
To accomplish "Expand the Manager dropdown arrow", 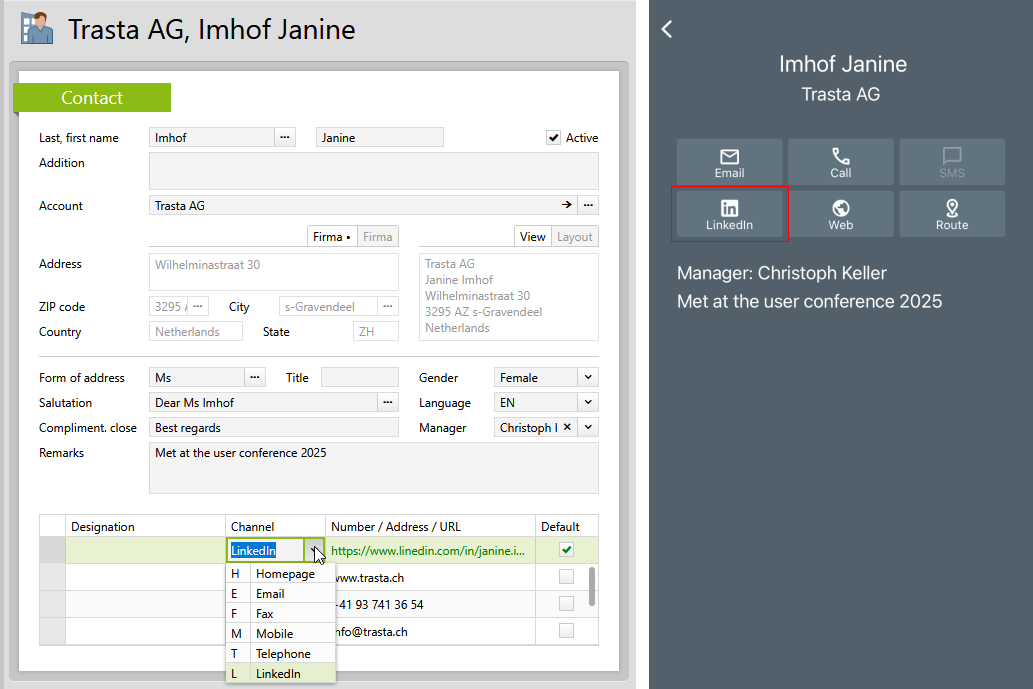I will (588, 428).
